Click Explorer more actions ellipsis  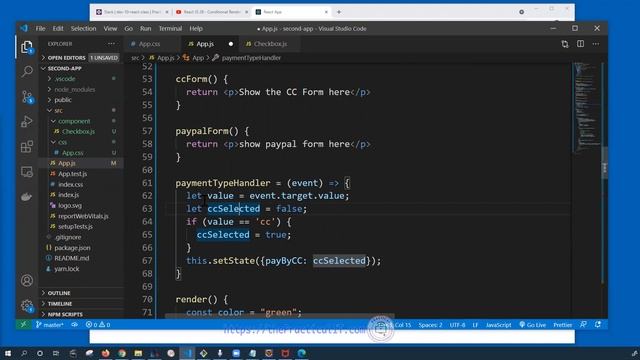[111, 44]
